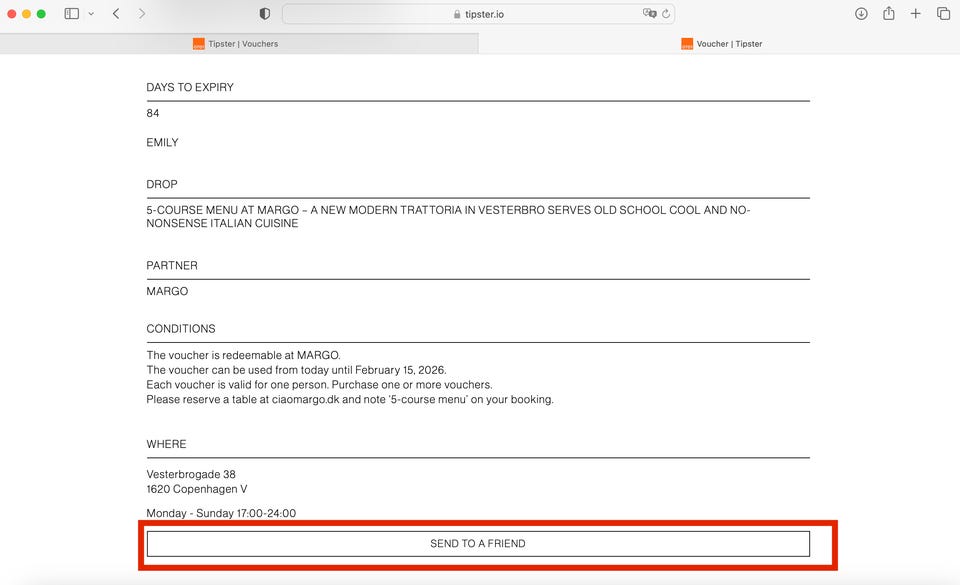Click the Voucher | Tipster tab favicon
Screen dimensions: 960x585
click(x=687, y=43)
